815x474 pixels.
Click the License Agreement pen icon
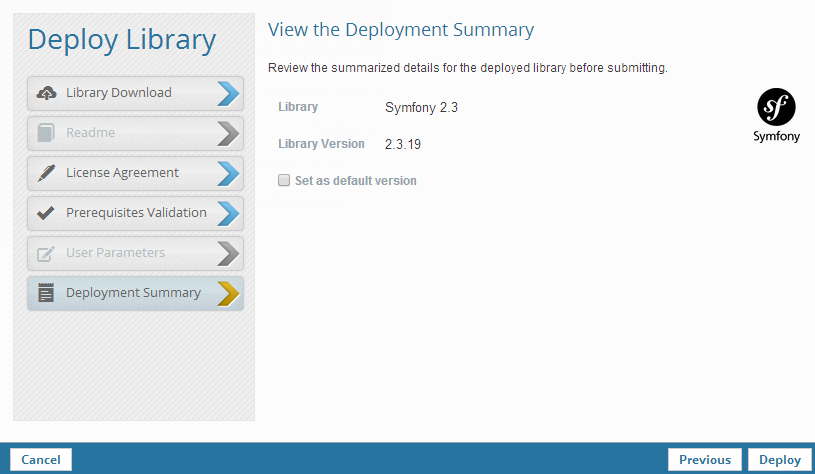tap(46, 173)
